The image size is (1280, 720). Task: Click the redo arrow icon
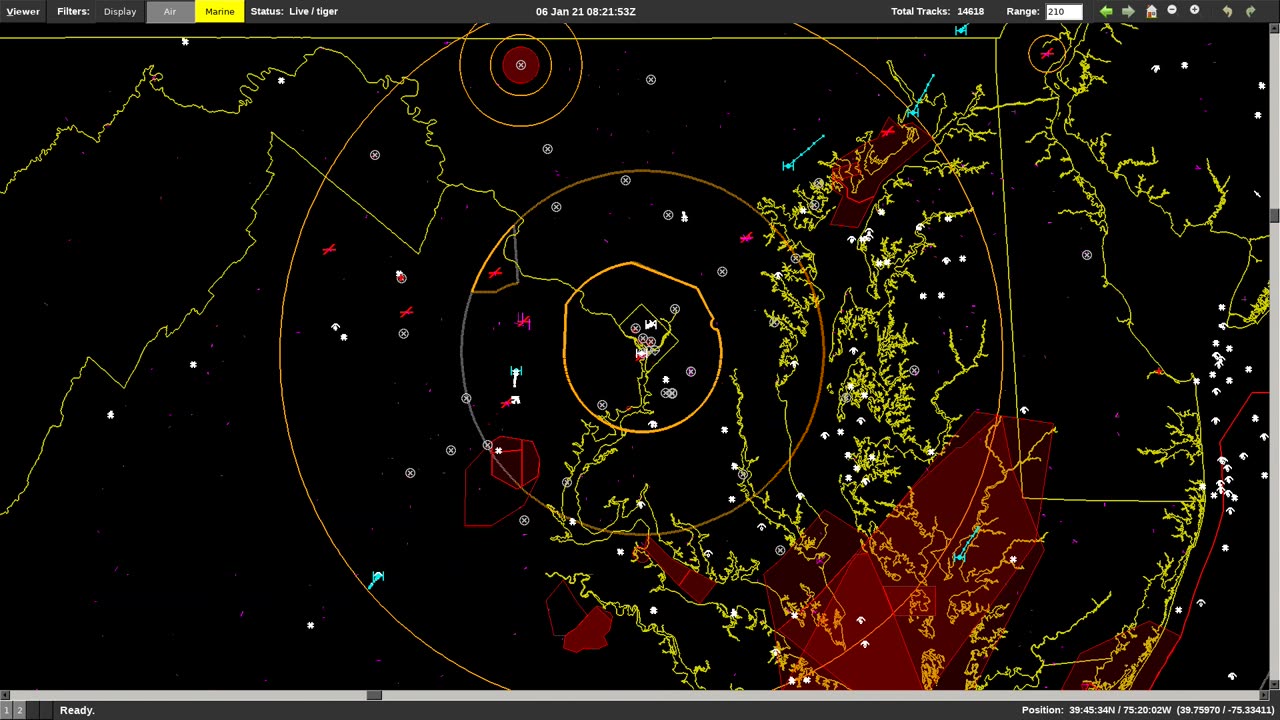1250,11
